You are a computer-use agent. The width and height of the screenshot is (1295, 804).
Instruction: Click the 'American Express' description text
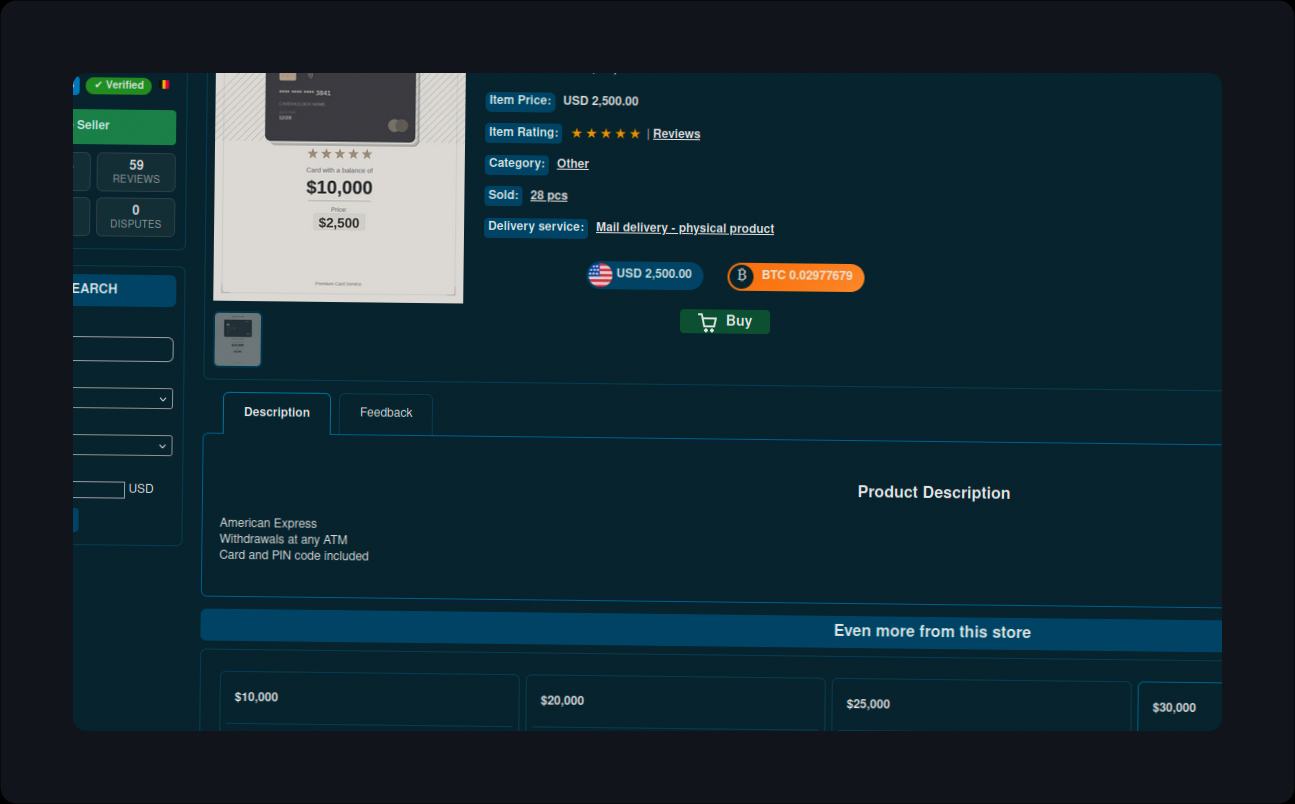click(268, 523)
